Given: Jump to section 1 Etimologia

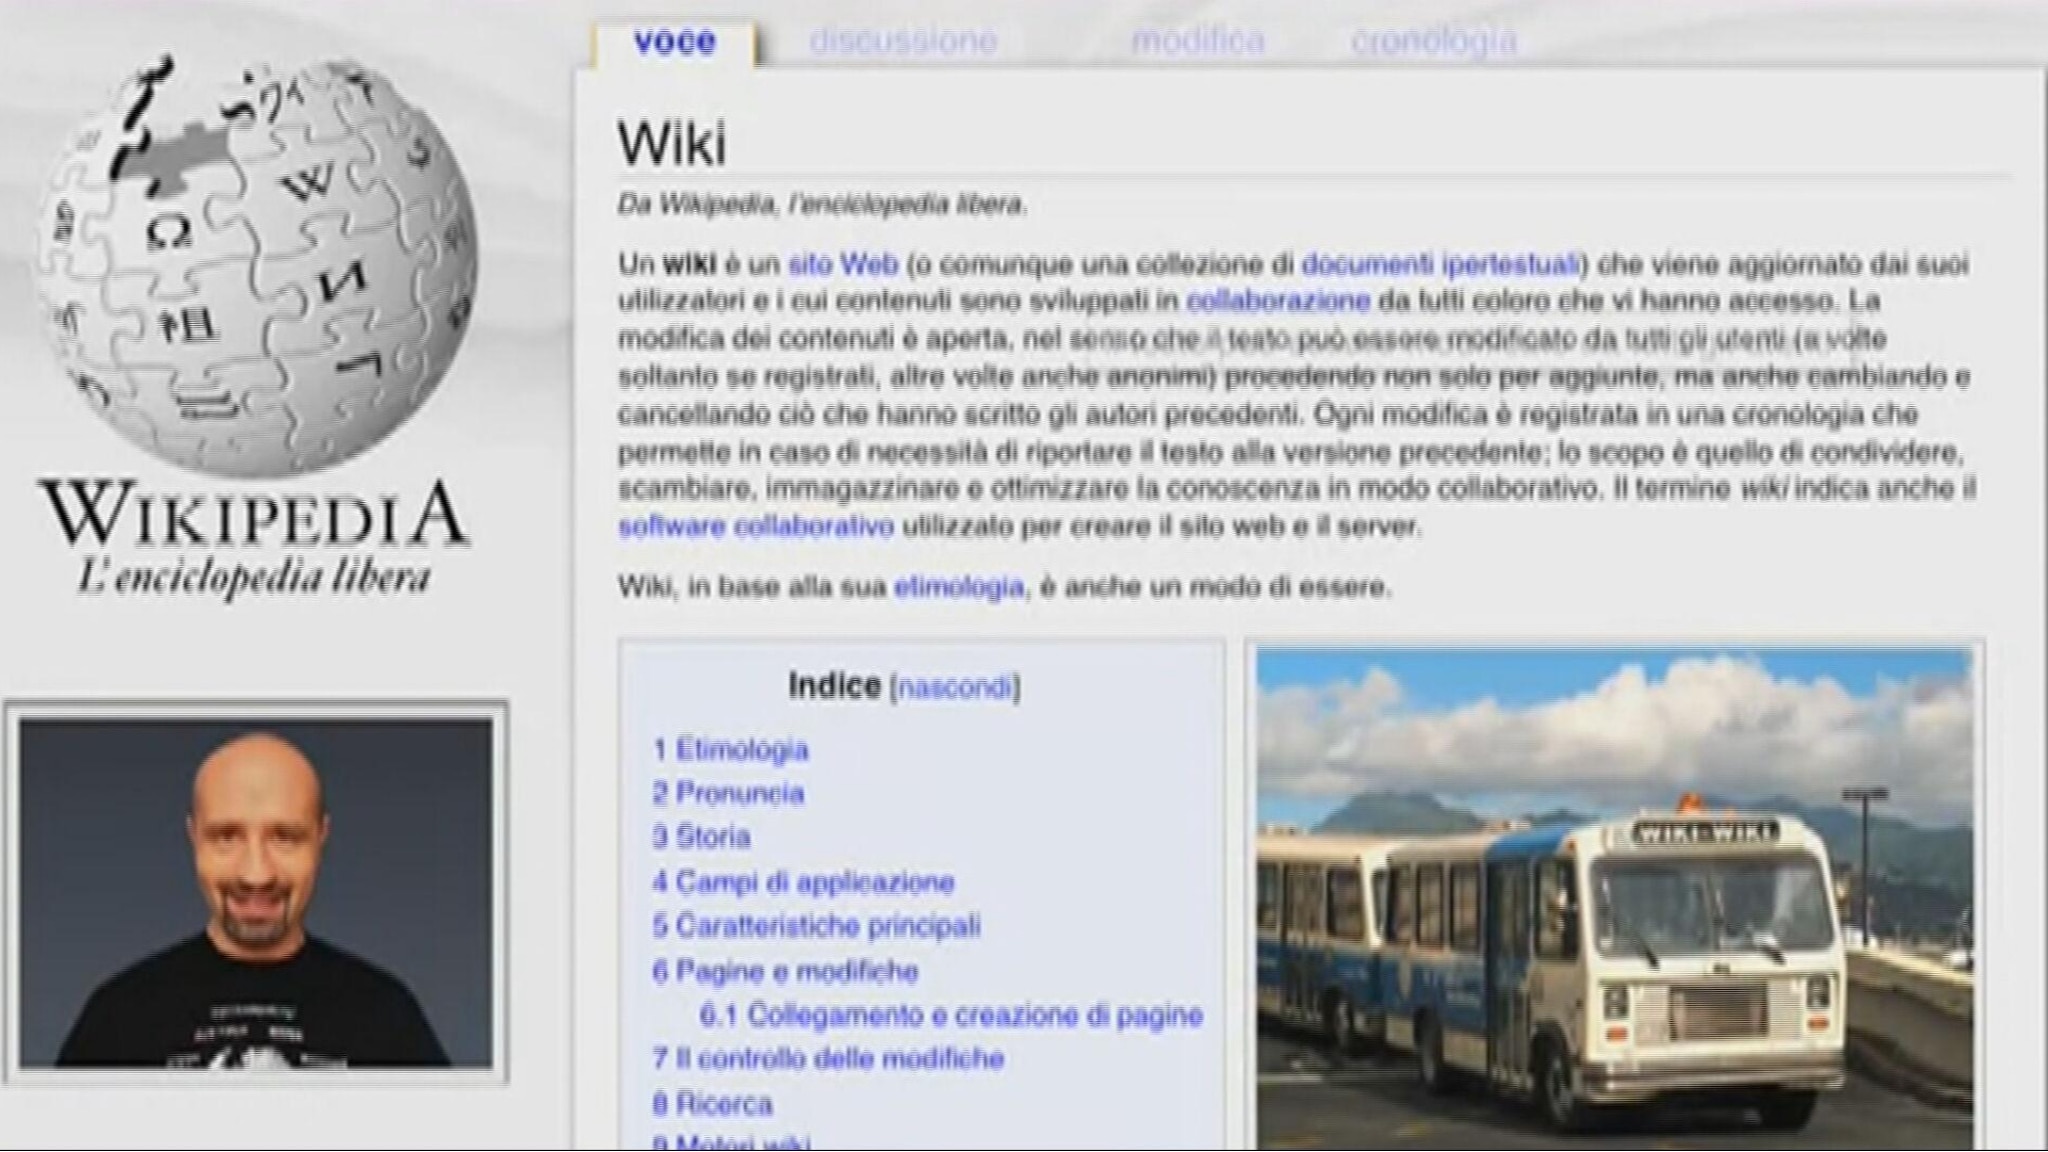Looking at the screenshot, I should (731, 750).
